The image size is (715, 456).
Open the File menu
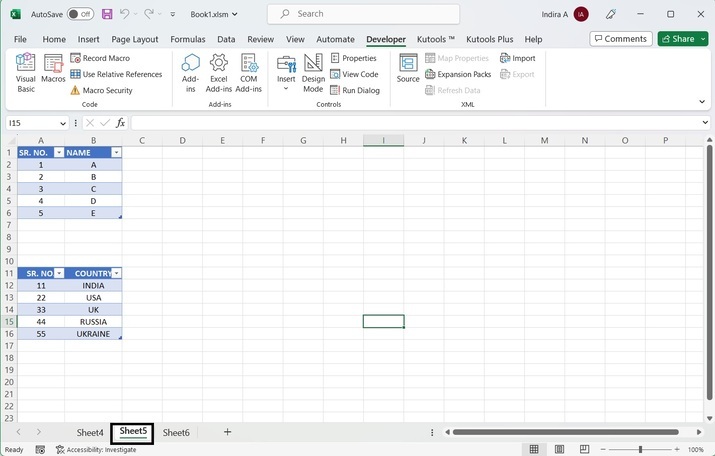coord(20,39)
